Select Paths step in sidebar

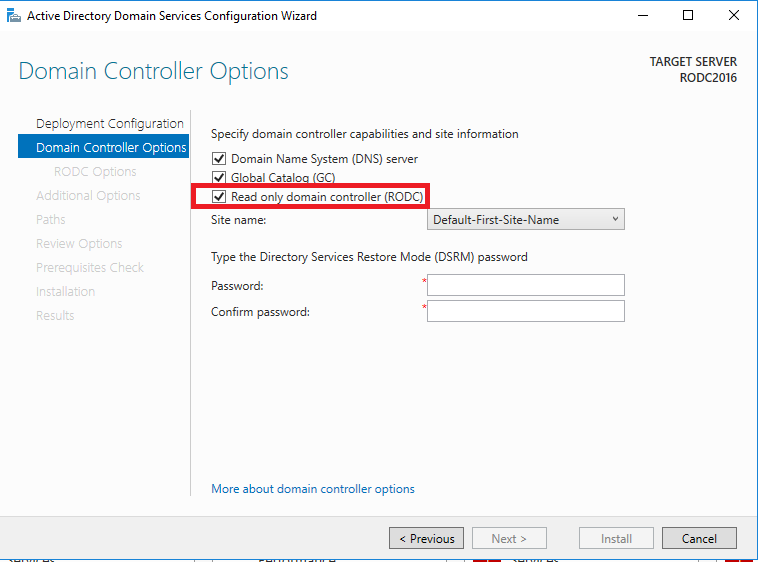tap(50, 219)
